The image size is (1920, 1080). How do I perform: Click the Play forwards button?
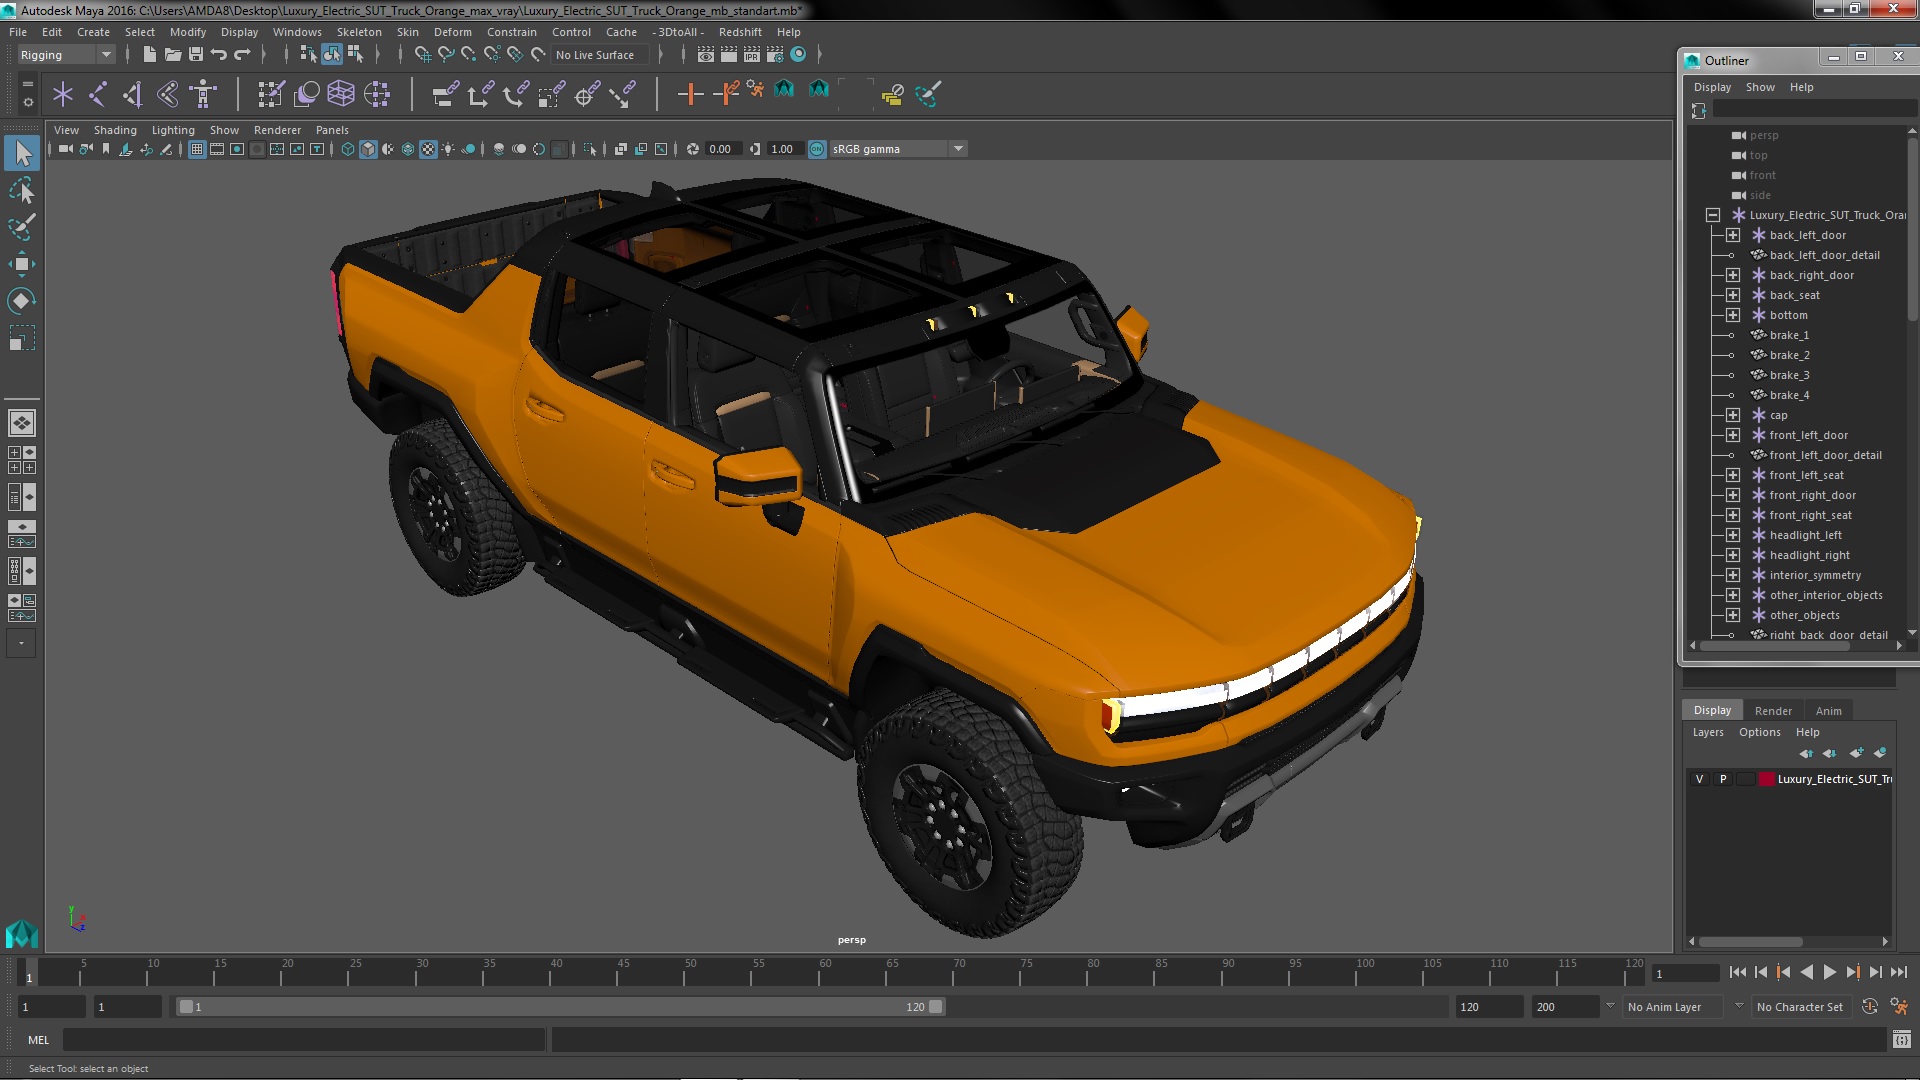click(1829, 972)
